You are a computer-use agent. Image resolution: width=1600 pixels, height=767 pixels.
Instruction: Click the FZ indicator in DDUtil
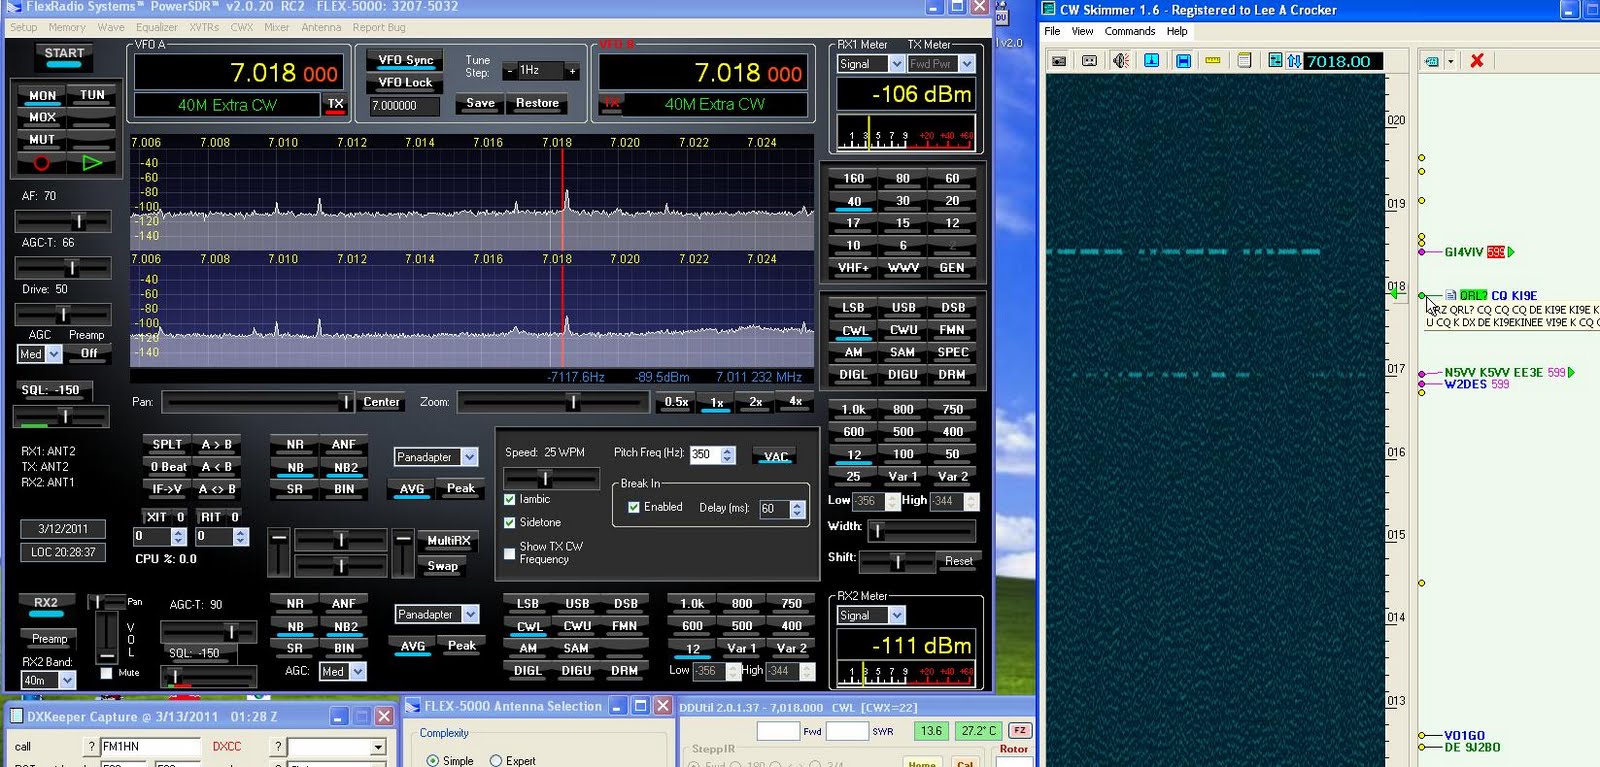(1019, 730)
